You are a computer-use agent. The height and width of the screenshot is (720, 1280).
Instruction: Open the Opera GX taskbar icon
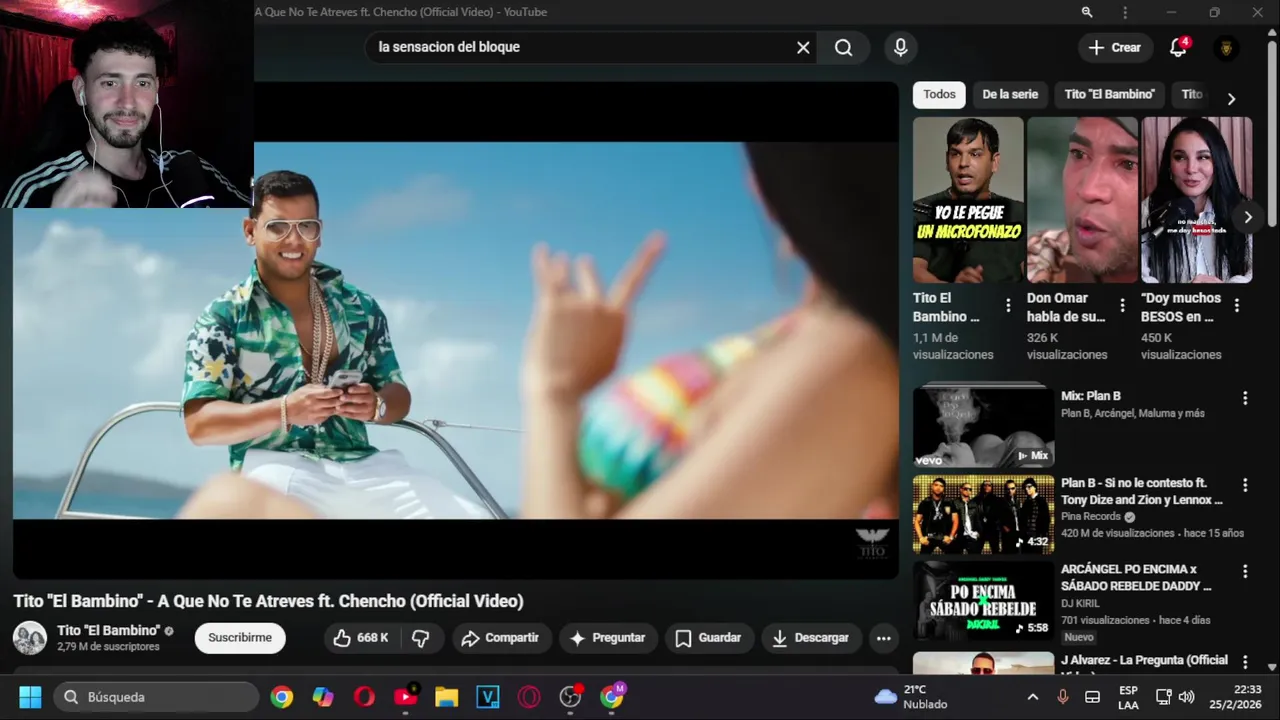click(529, 697)
